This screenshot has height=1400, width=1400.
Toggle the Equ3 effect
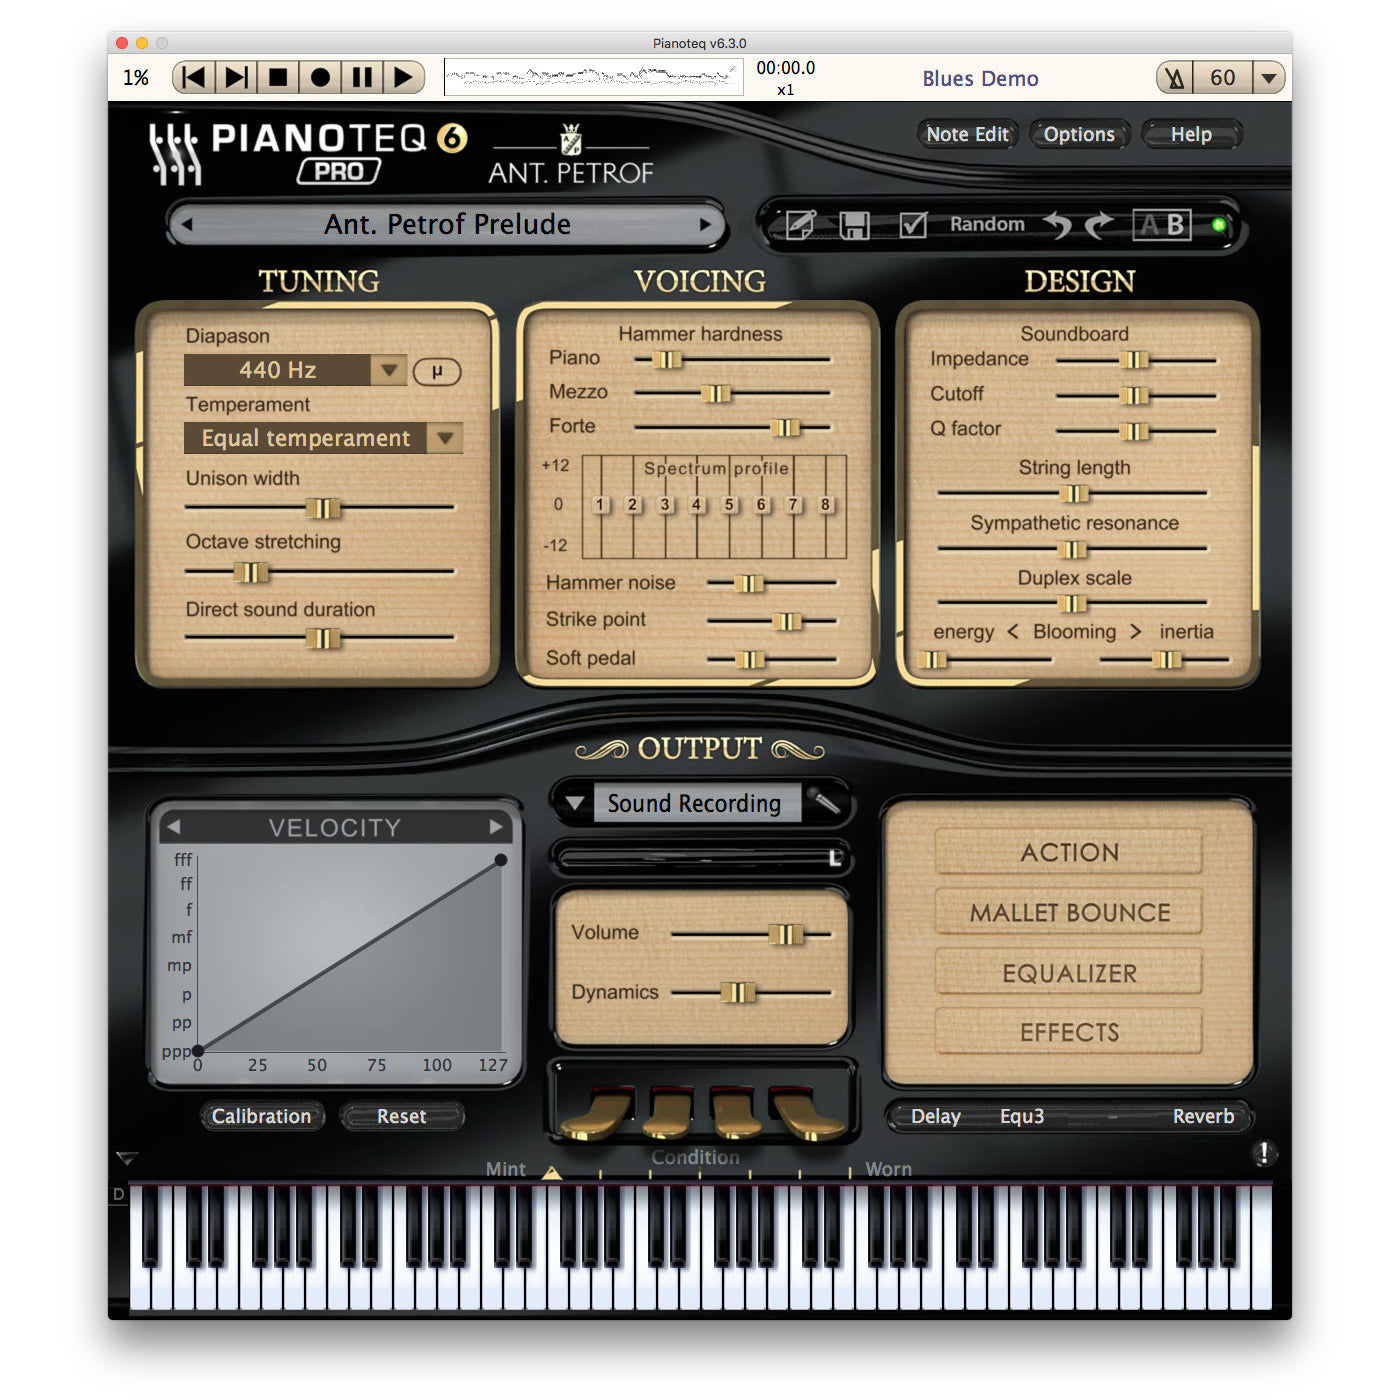pyautogui.click(x=1022, y=1117)
